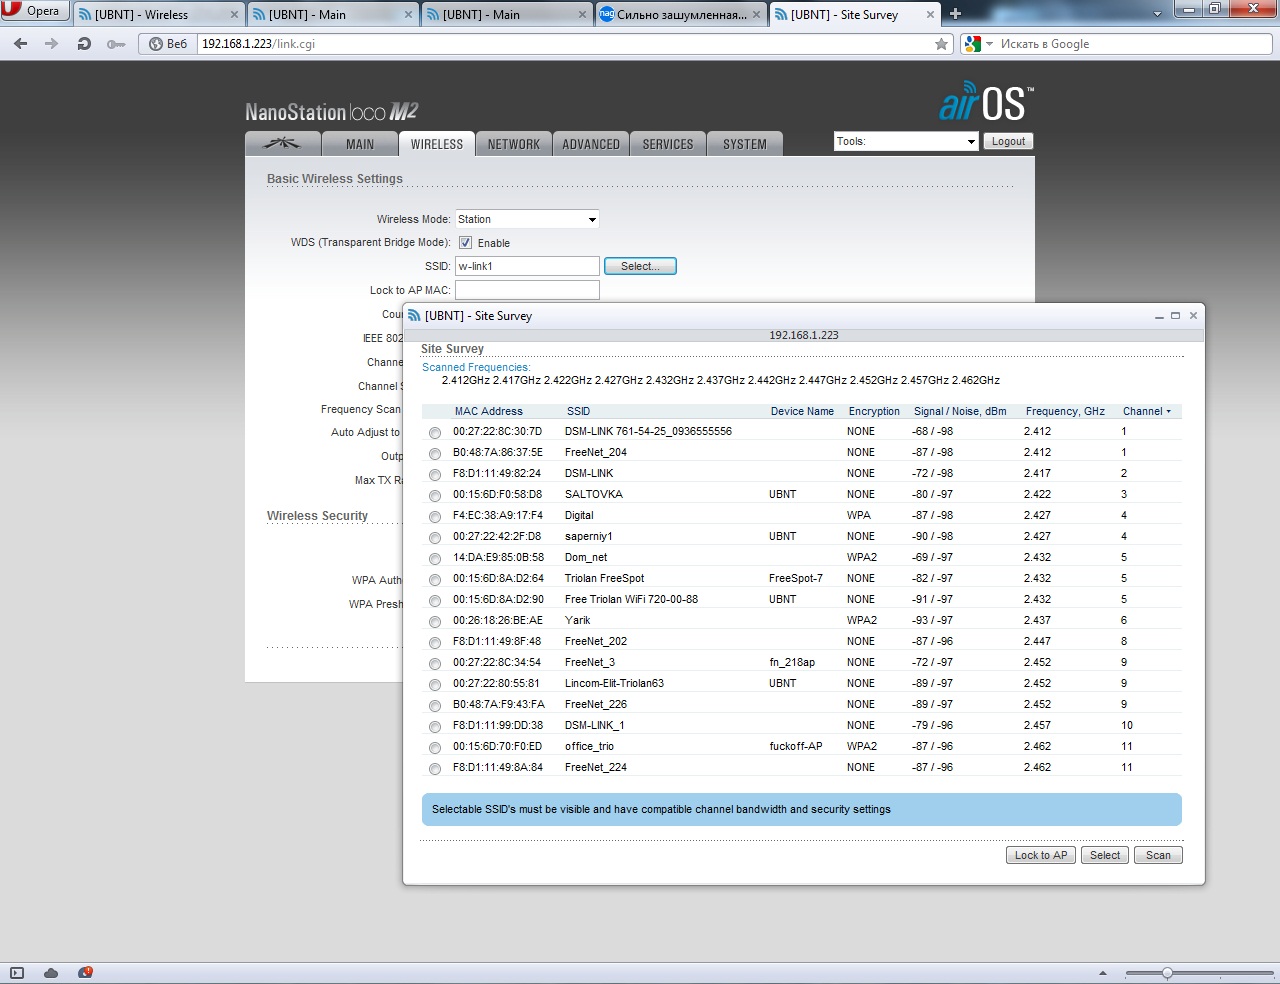Click the browser back arrow

pos(21,44)
